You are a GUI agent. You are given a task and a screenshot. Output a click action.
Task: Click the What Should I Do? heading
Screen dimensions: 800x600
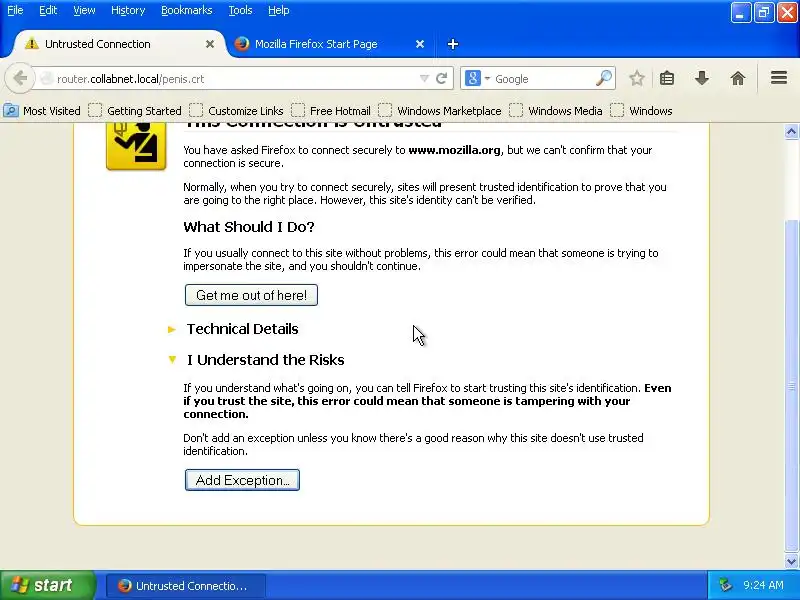(x=249, y=227)
